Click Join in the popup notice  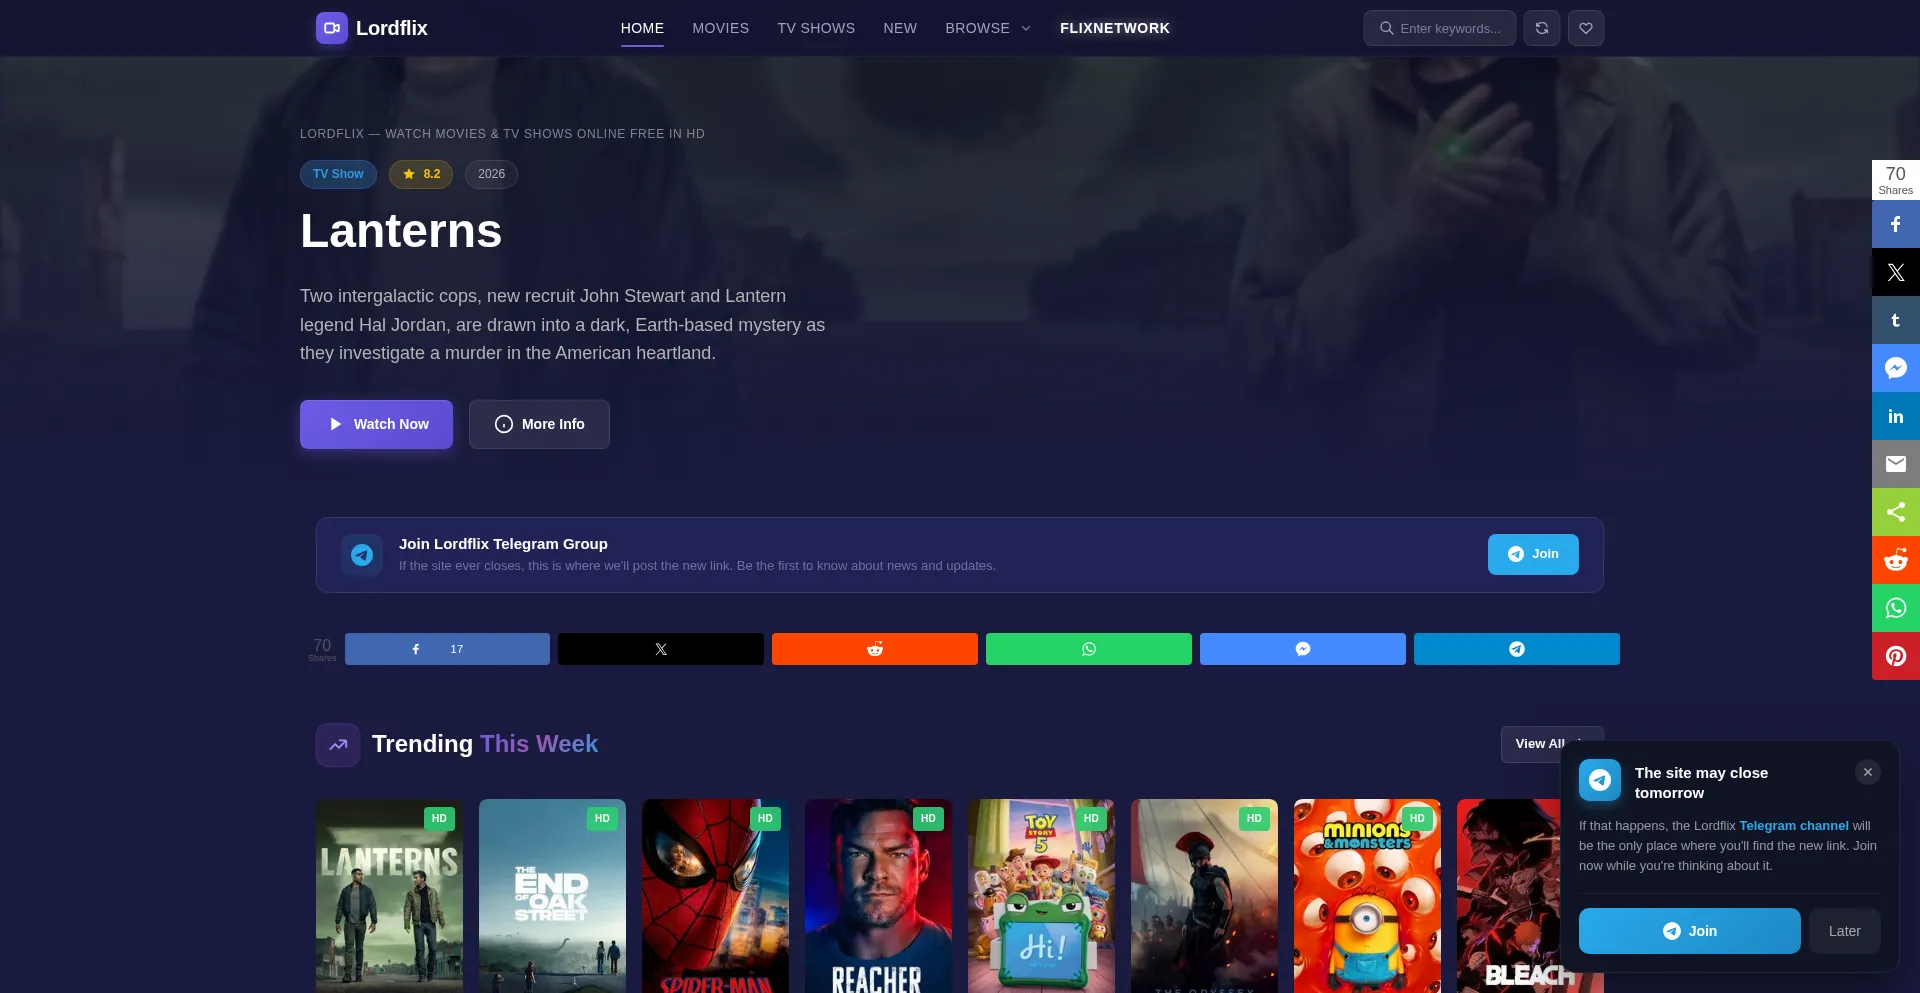point(1689,931)
